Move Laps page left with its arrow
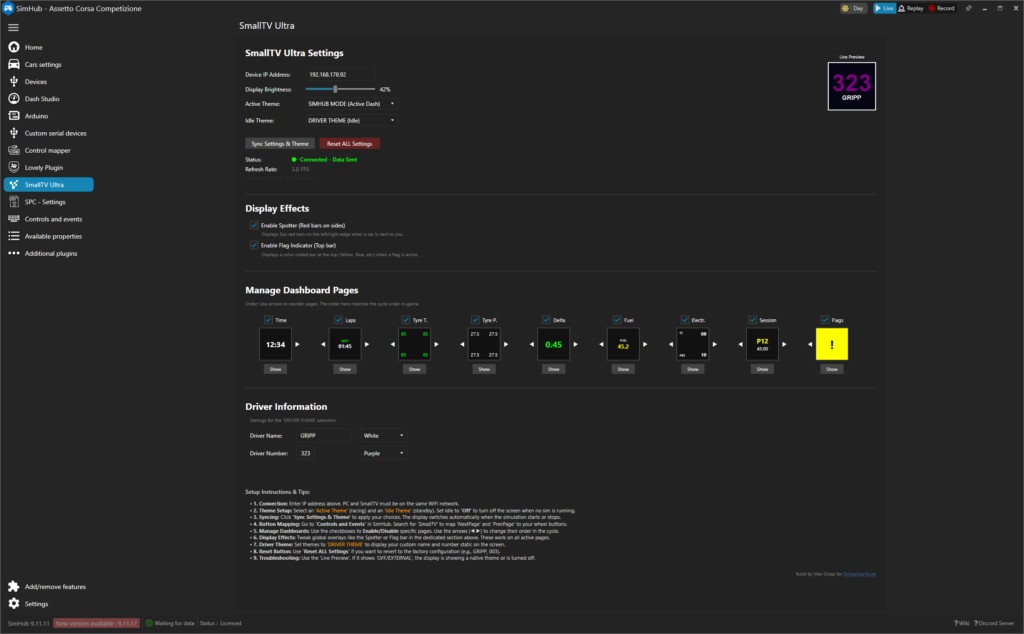The image size is (1024, 634). 323,344
